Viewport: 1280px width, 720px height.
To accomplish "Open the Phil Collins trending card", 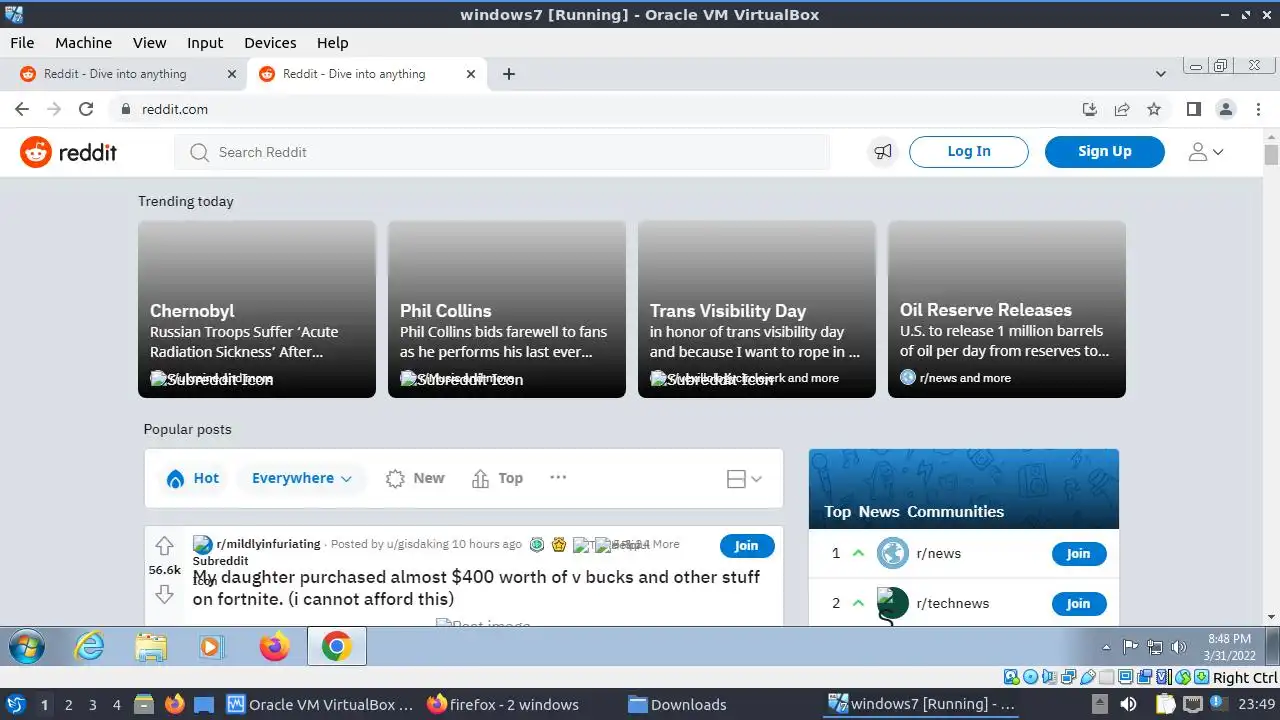I will click(x=507, y=309).
